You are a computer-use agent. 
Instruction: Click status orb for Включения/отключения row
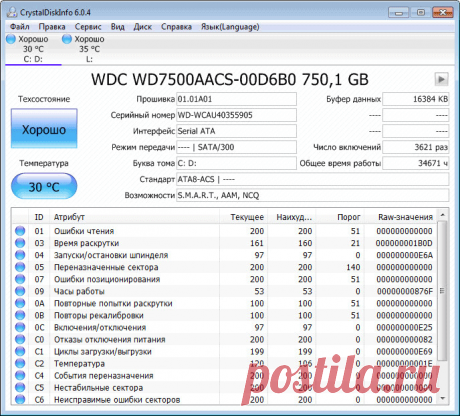click(20, 327)
